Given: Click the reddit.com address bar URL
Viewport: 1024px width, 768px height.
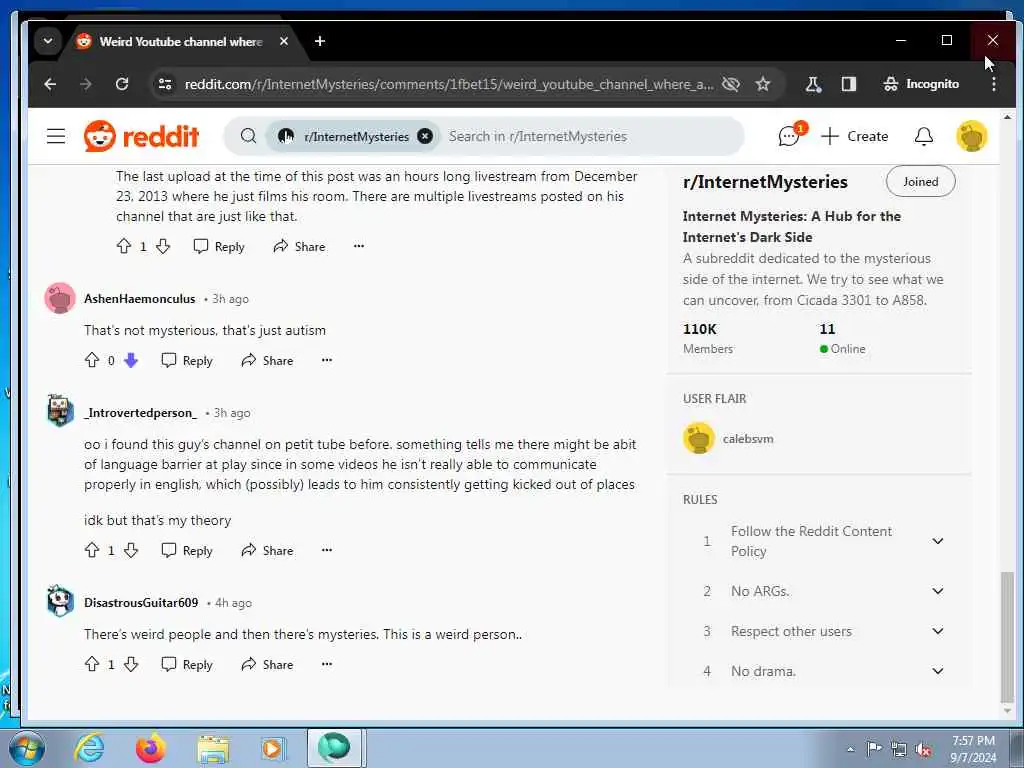Looking at the screenshot, I should [x=448, y=84].
